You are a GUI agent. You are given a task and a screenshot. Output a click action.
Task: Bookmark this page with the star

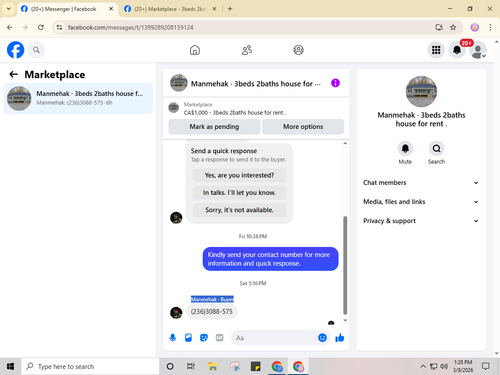tap(453, 27)
